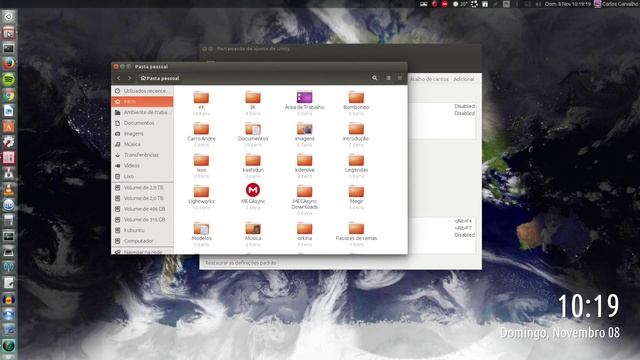Select the Imagens folder icon in file grid
This screenshot has height=360, width=640.
[x=304, y=129]
